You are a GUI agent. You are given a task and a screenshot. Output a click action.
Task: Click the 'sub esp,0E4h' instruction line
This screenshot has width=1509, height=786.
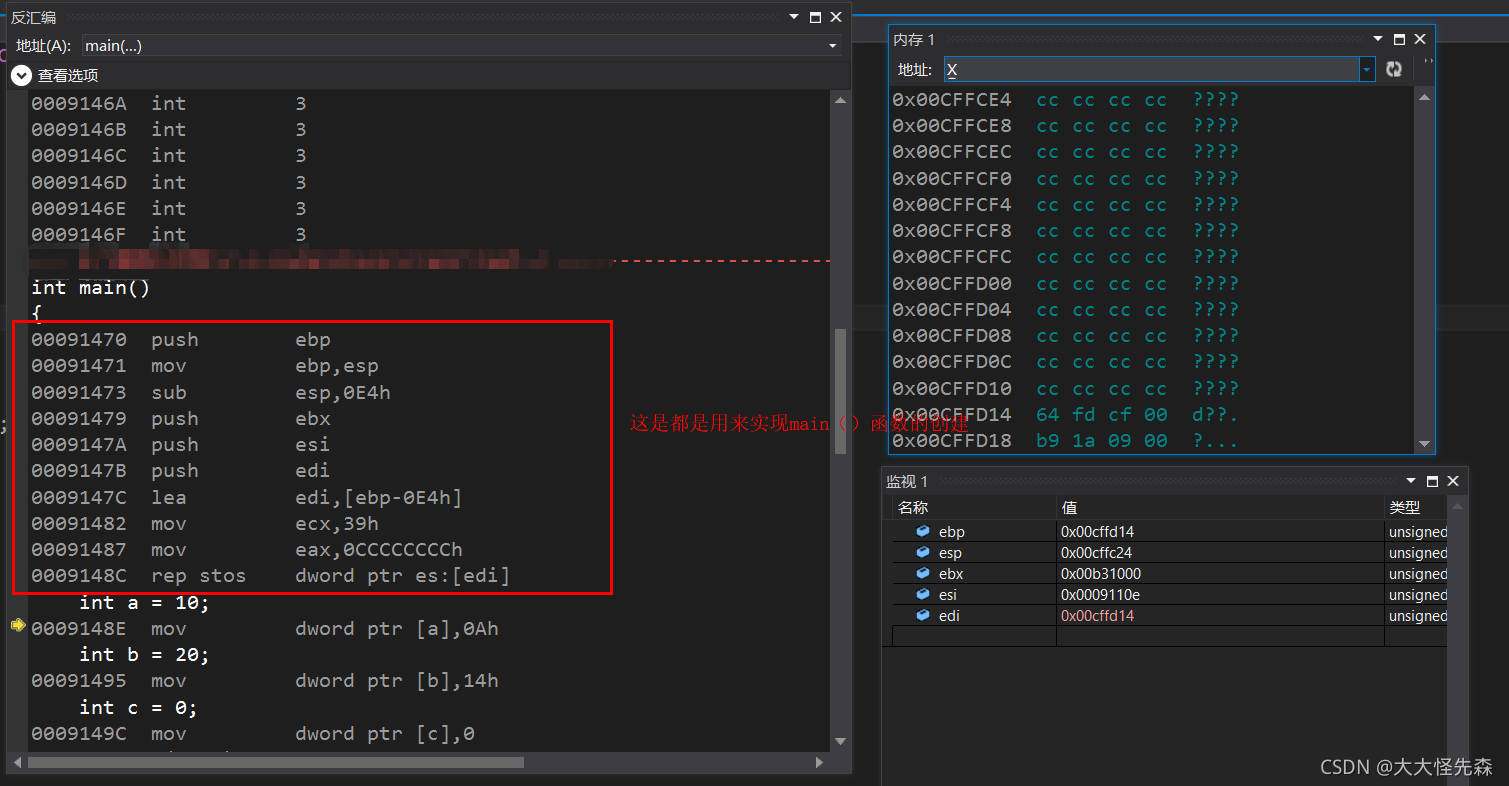211,392
